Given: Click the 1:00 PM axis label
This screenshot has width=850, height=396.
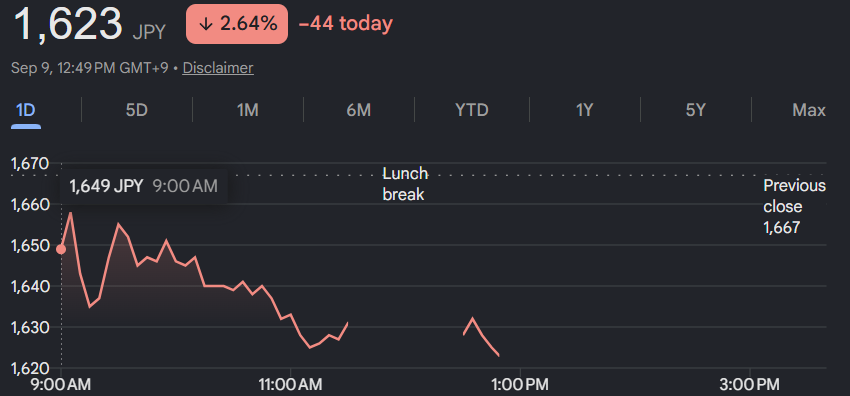Looking at the screenshot, I should (x=521, y=385).
